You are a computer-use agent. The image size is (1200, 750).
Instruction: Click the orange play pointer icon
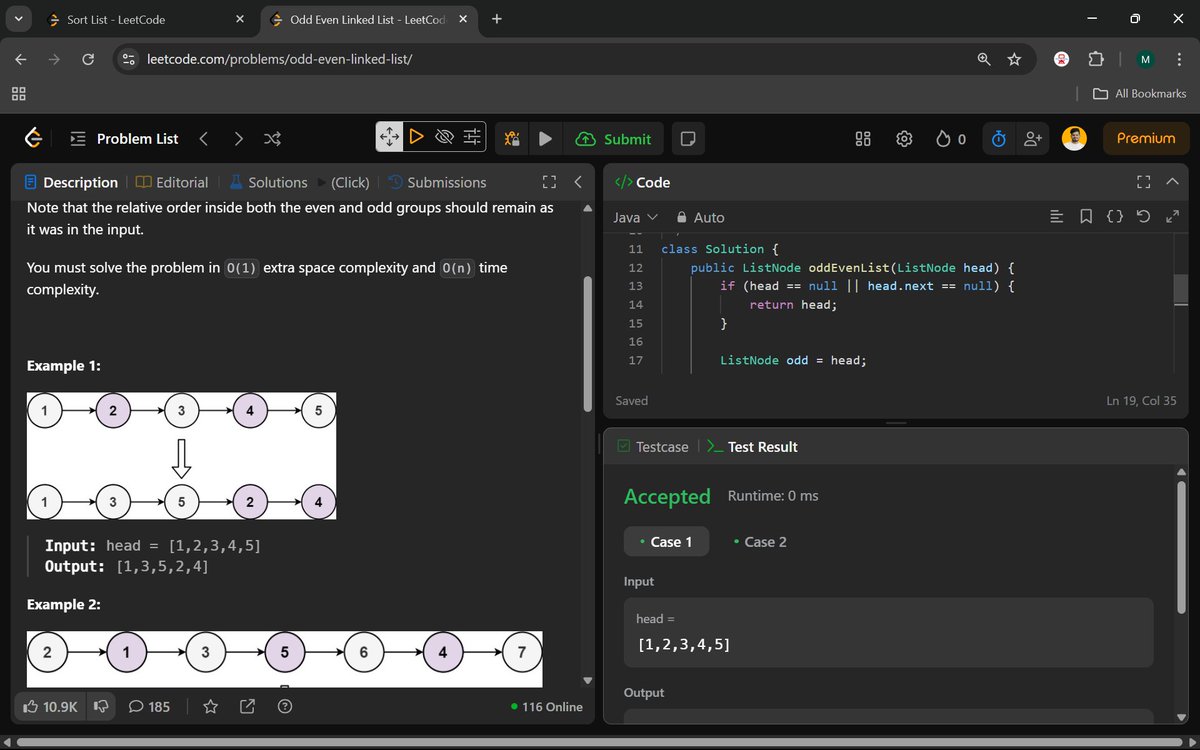(x=417, y=137)
